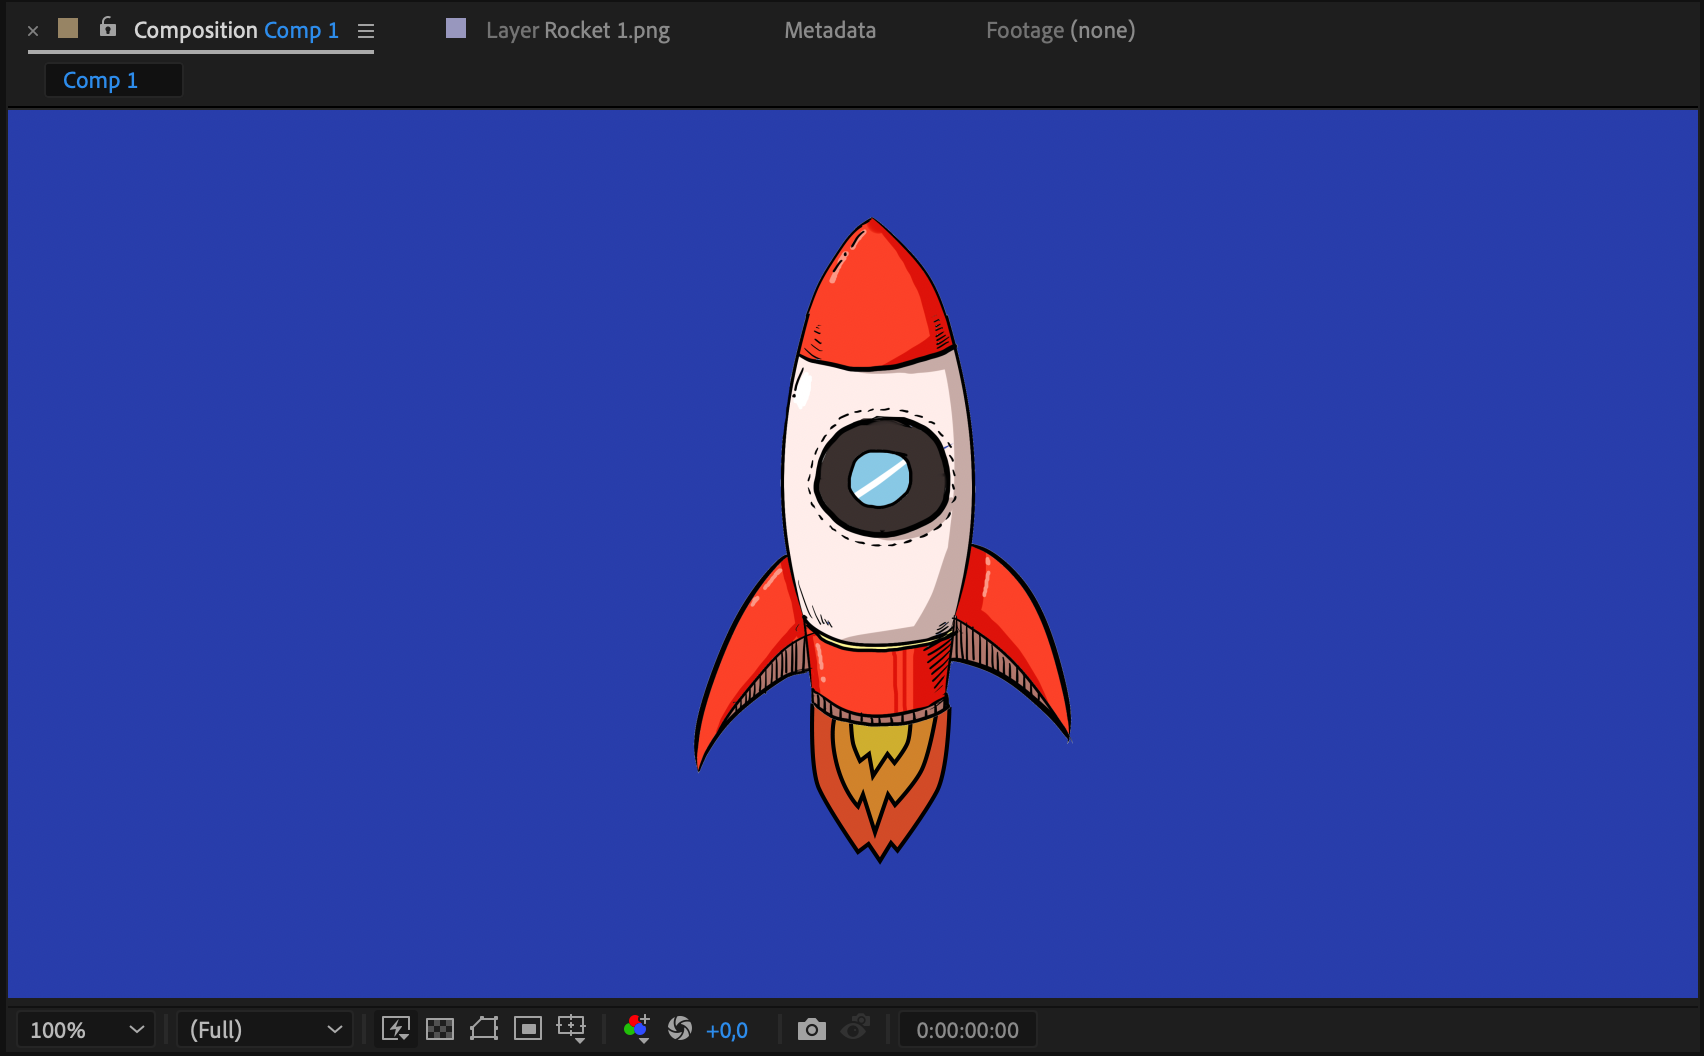1704x1056 pixels.
Task: Open the Footage (none) tab
Action: [1060, 31]
